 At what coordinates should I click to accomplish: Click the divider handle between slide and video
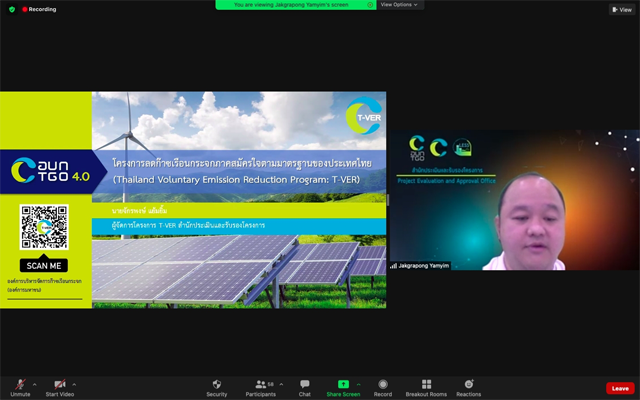(x=388, y=200)
